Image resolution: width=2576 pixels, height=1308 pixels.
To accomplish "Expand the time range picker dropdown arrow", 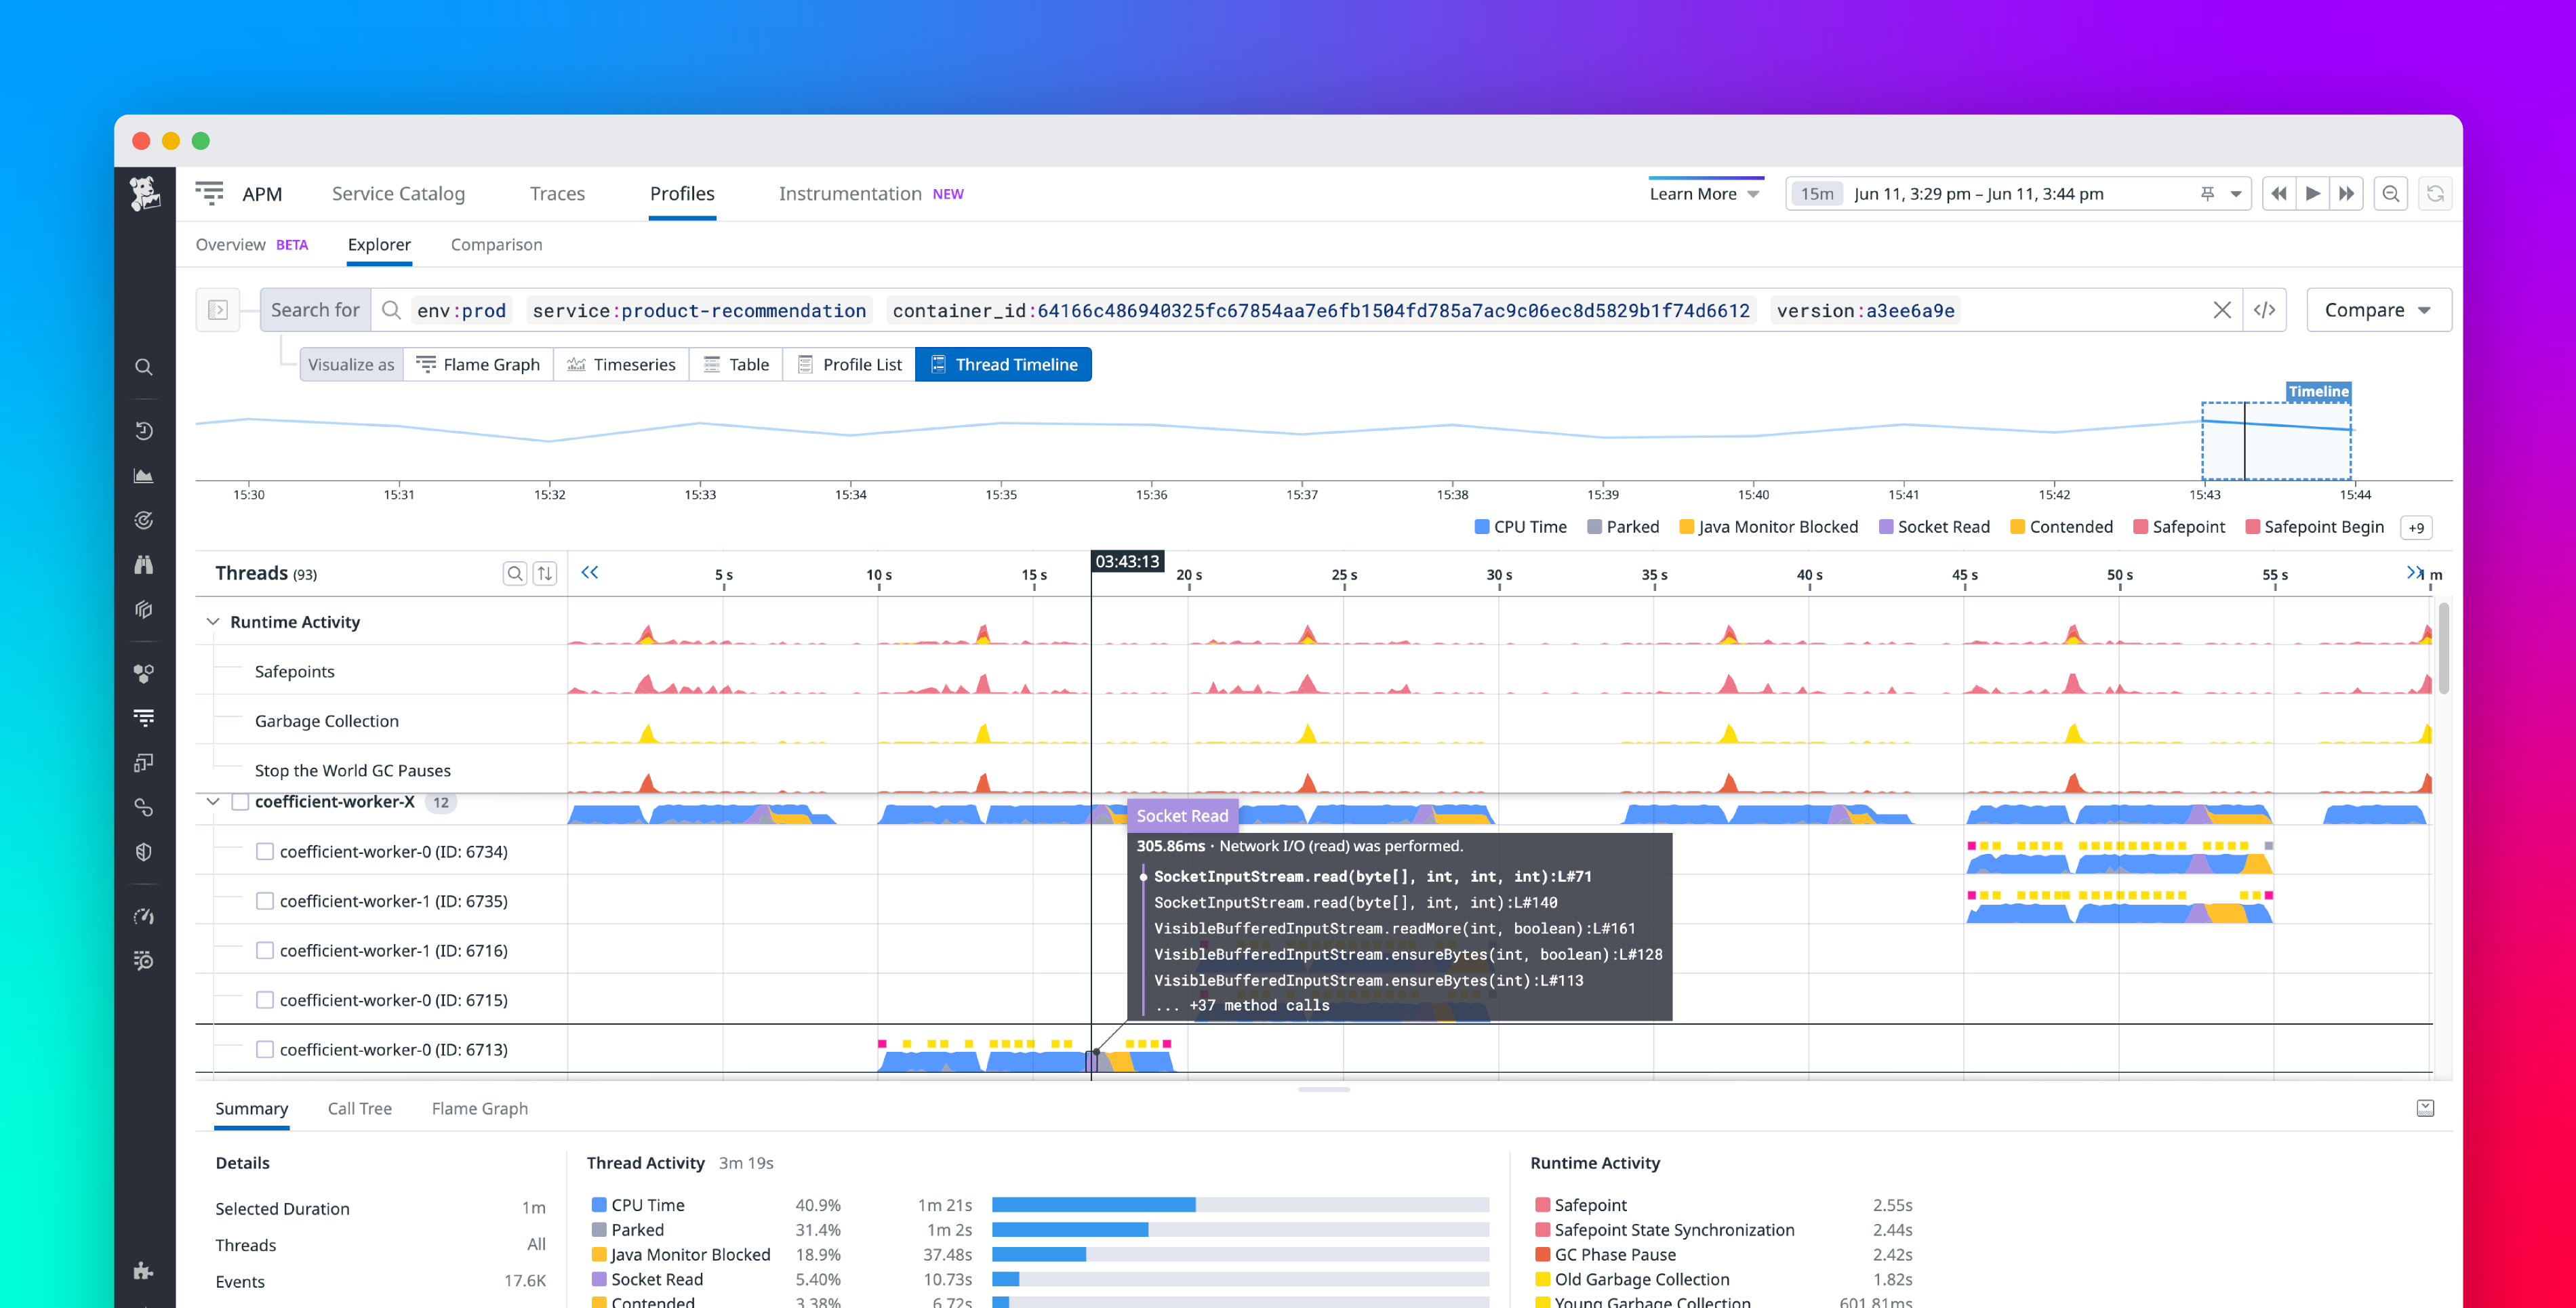I will pyautogui.click(x=2237, y=193).
